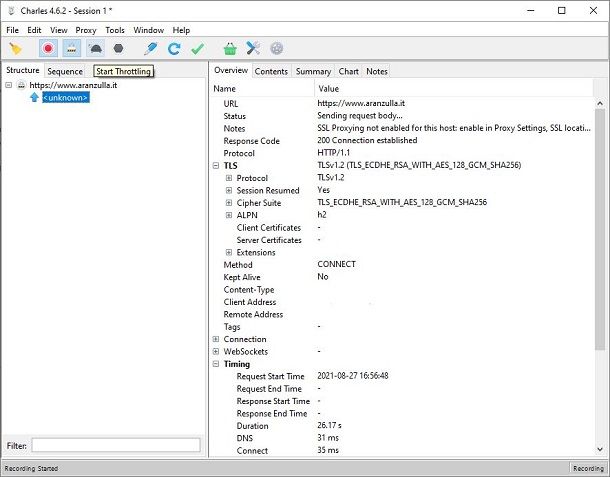Select the Connect value 35 ms
Viewport: 610px width, 477px height.
point(328,450)
